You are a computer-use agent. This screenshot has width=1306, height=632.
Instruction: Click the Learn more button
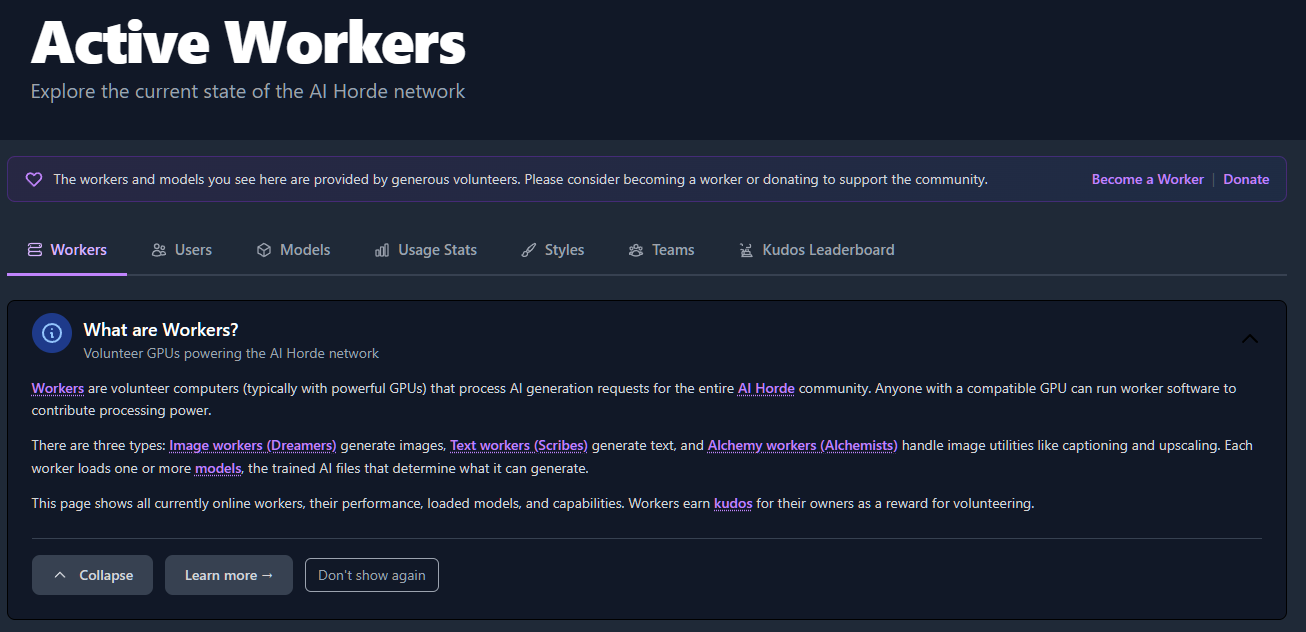(x=229, y=575)
